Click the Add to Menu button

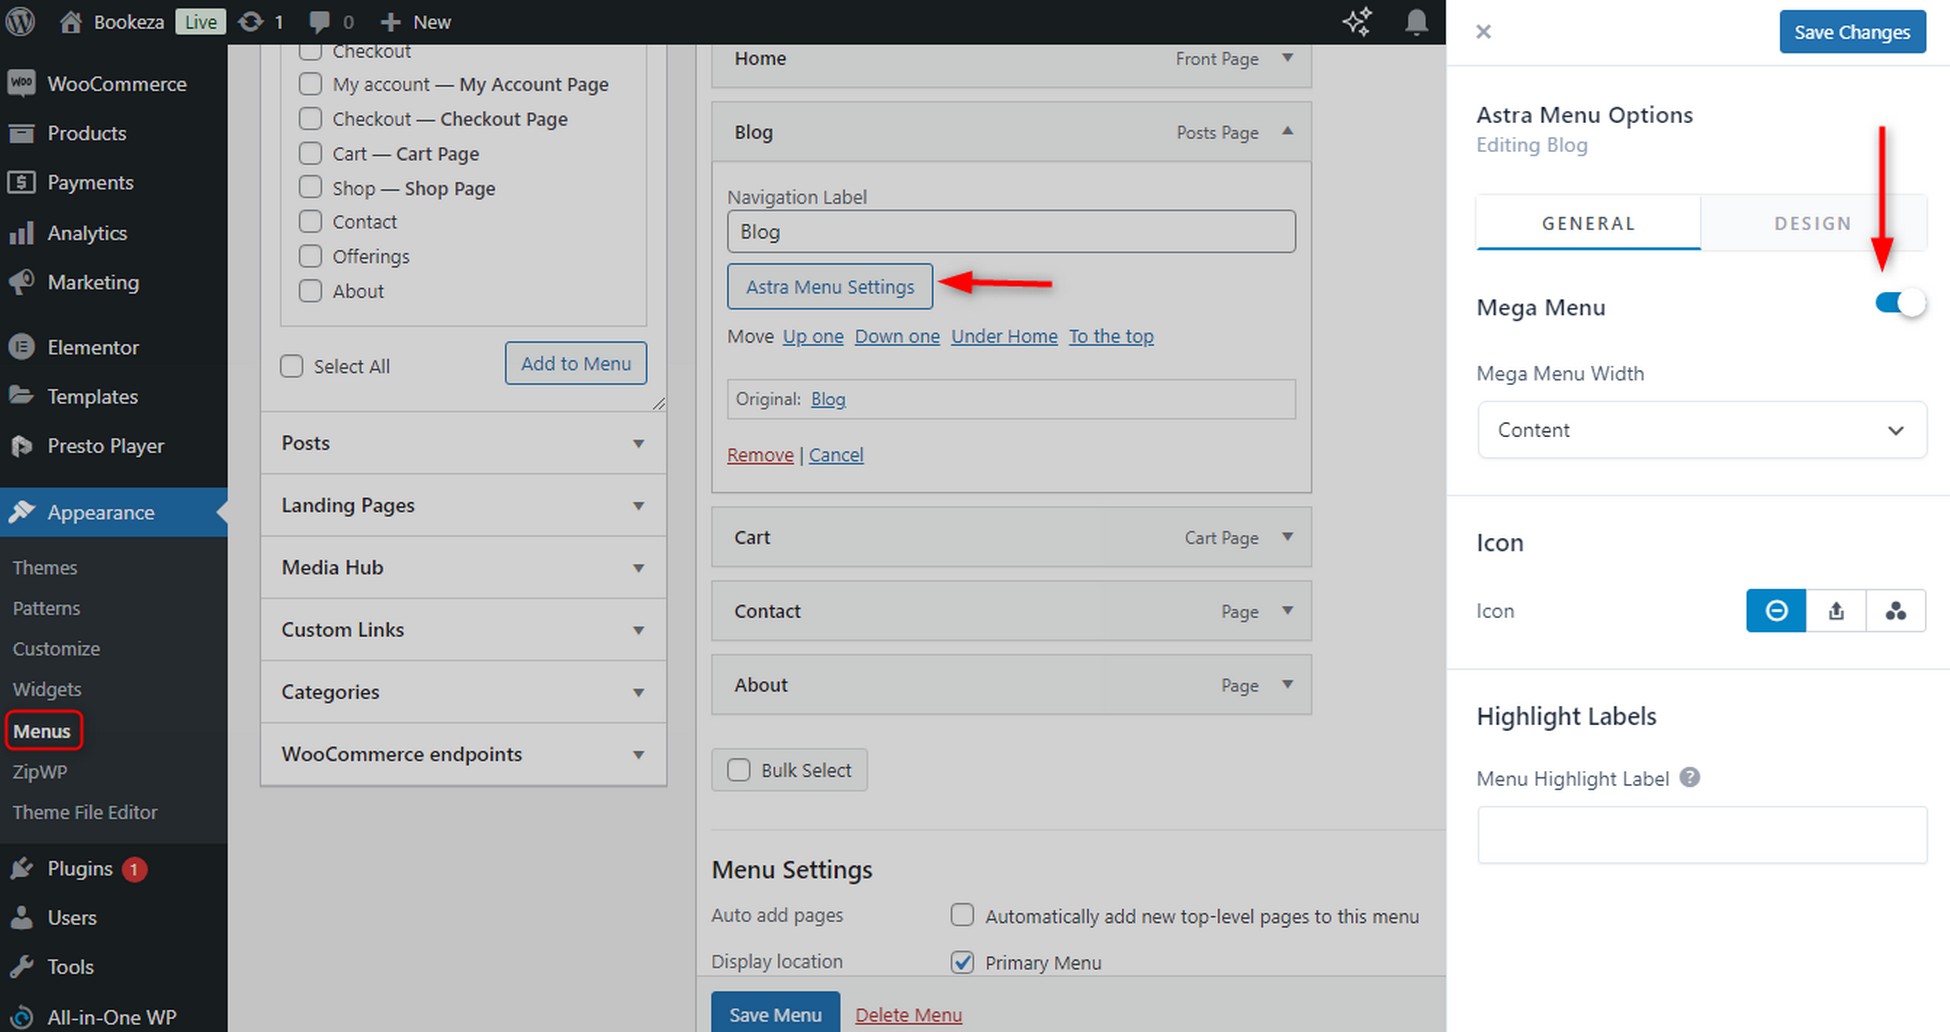pyautogui.click(x=576, y=363)
